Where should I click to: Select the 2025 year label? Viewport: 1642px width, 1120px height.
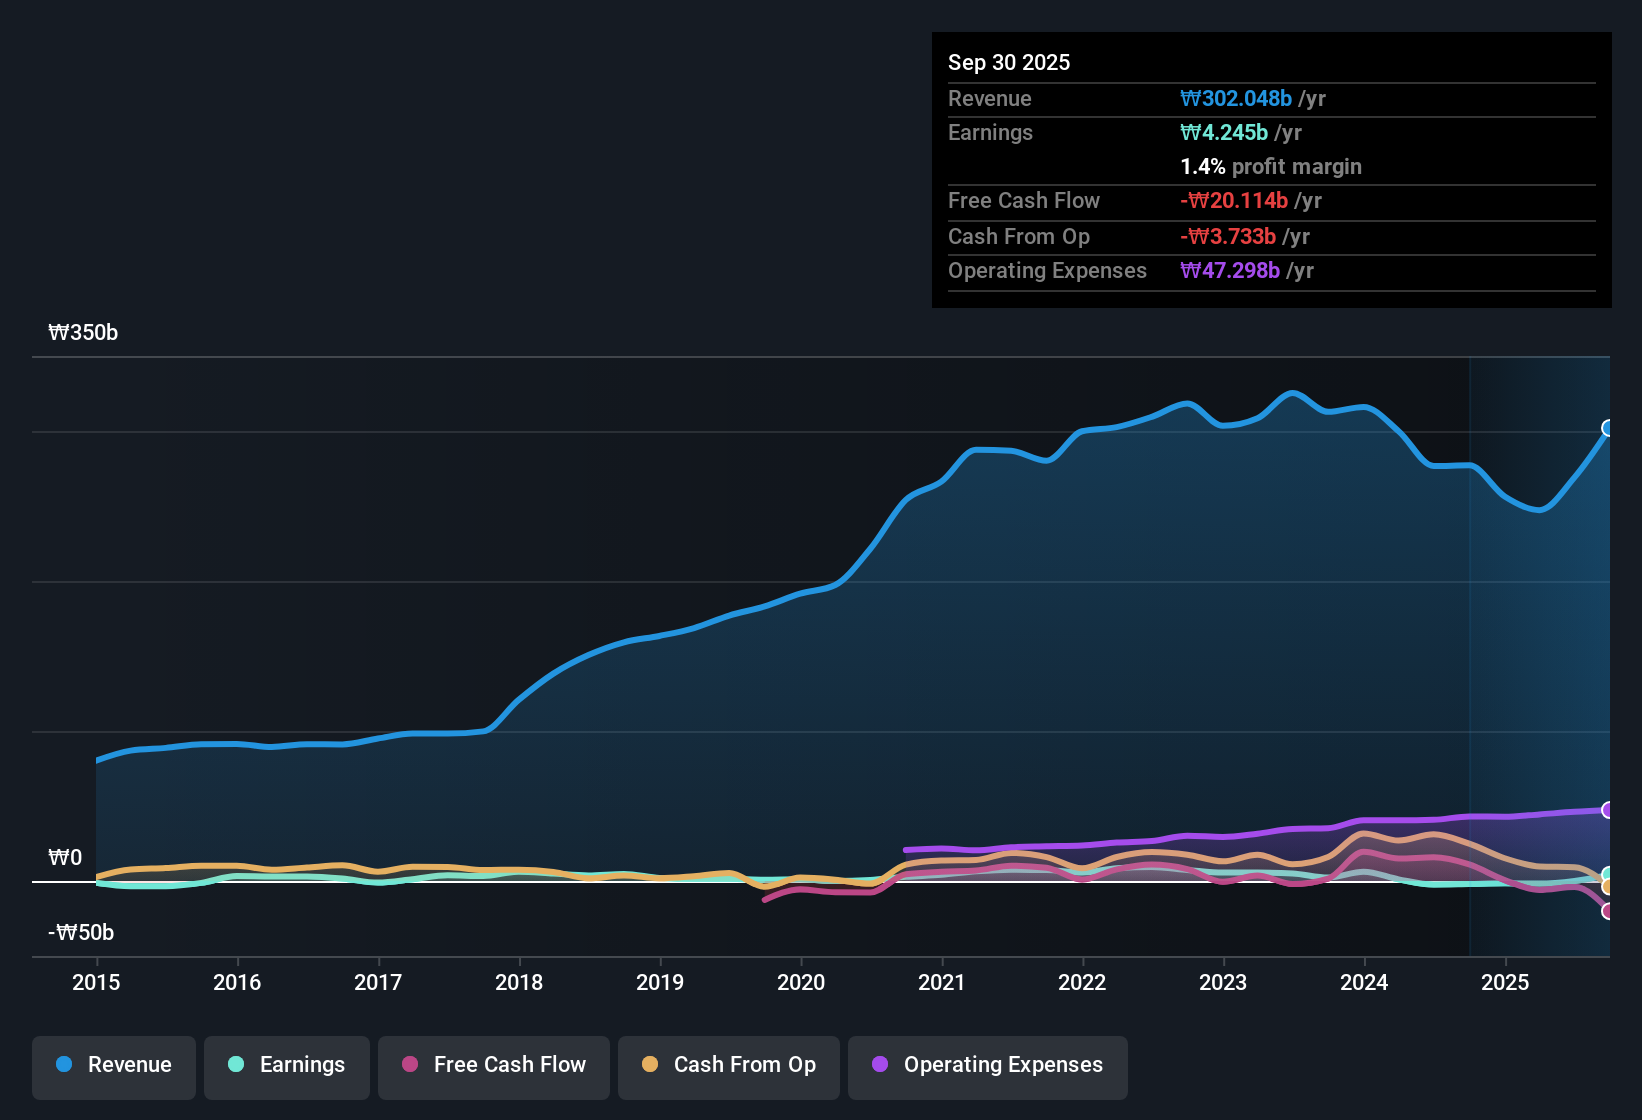1506,983
